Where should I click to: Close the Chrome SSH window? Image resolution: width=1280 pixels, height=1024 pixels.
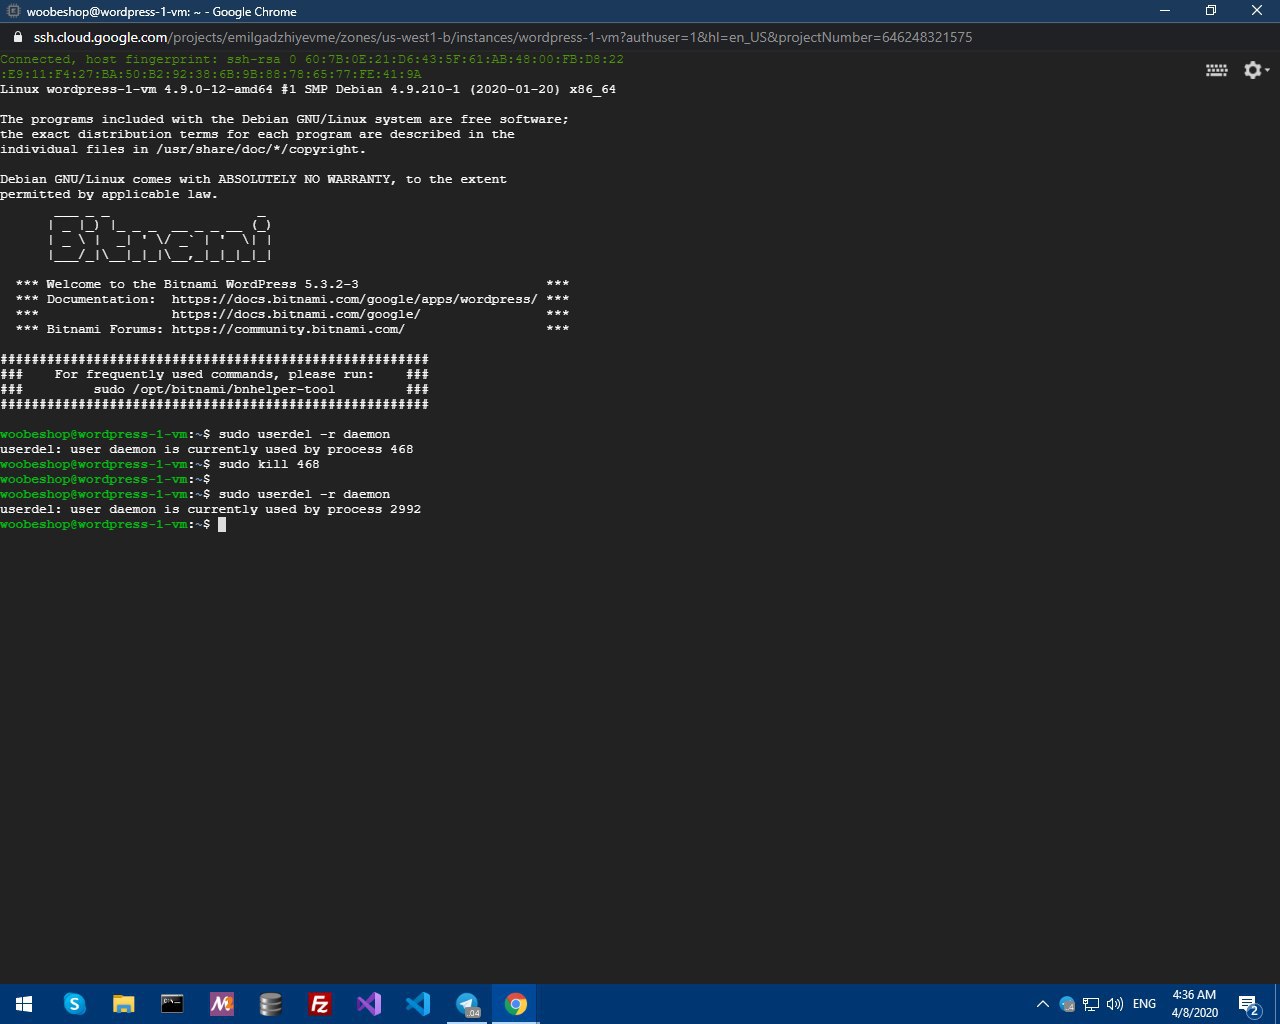point(1257,11)
